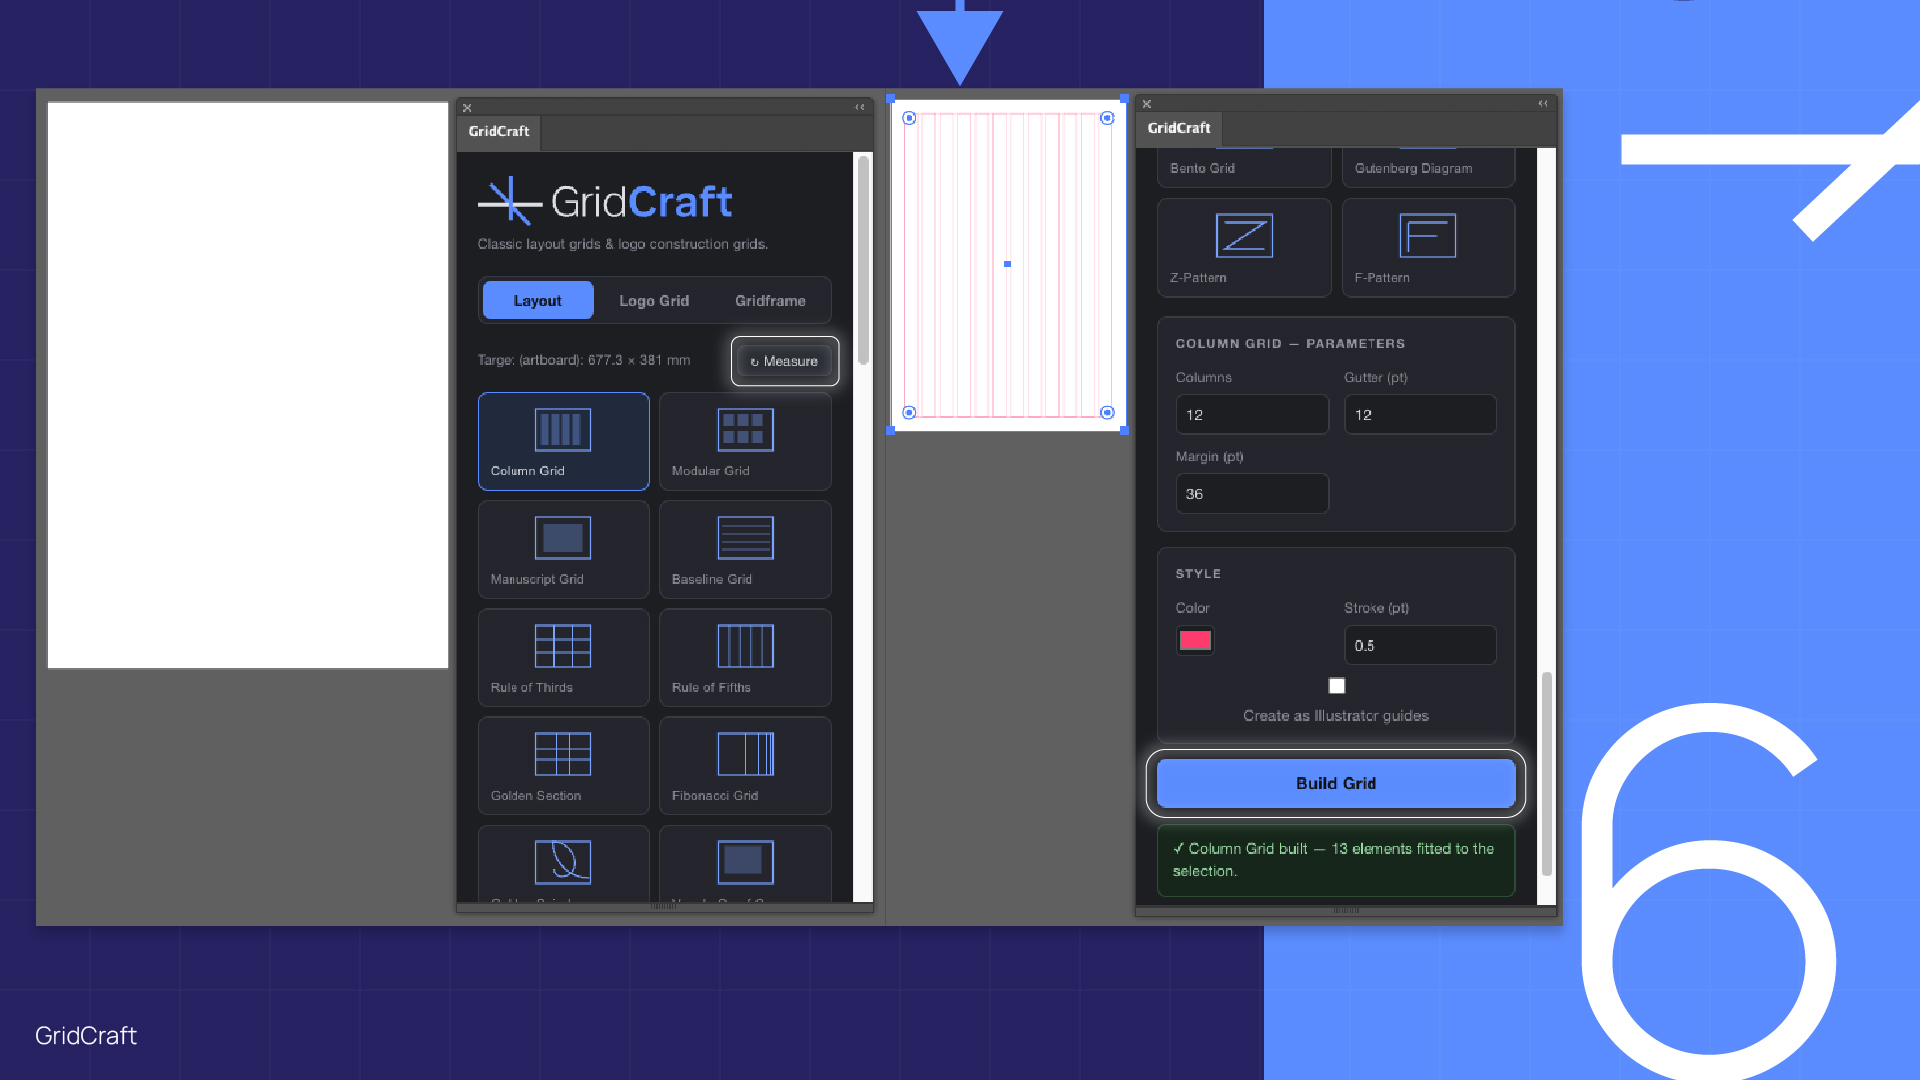
Task: Collapse the left GridCraft panel with arrows
Action: pyautogui.click(x=860, y=107)
